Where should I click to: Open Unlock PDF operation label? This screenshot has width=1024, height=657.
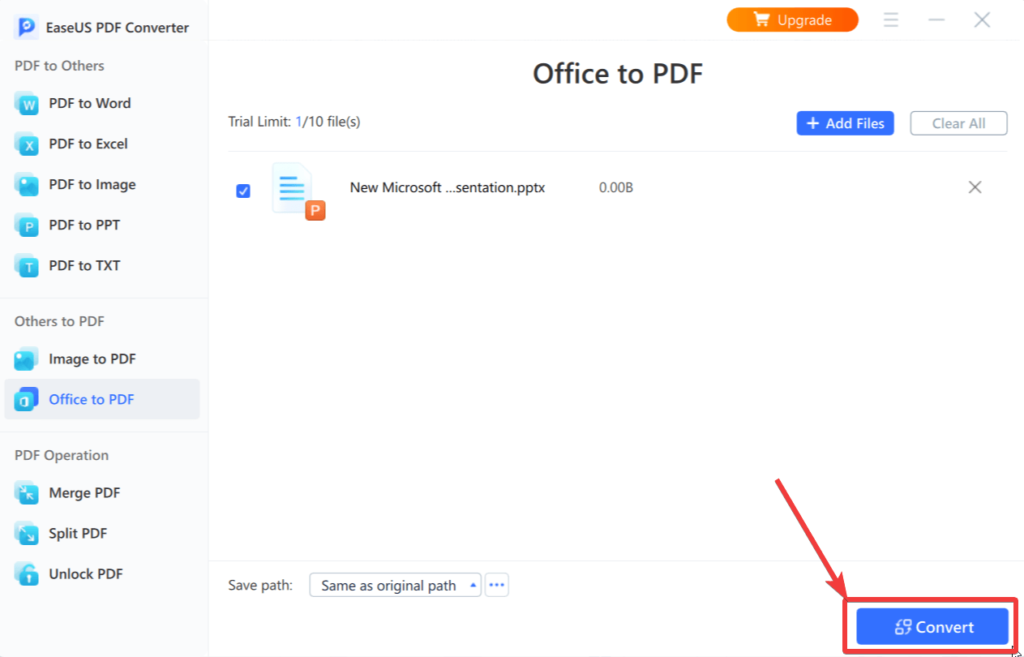click(x=86, y=573)
